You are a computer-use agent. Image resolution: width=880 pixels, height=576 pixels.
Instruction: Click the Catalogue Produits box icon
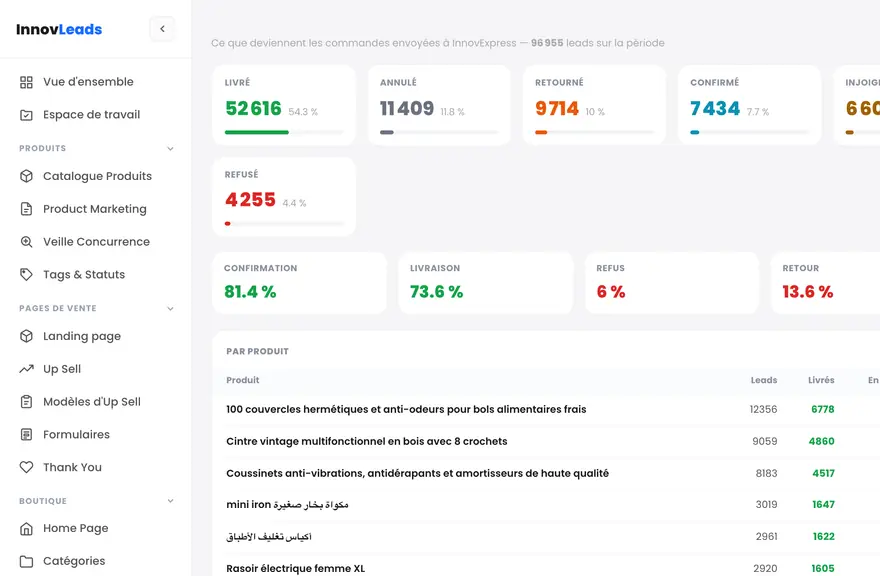[26, 176]
